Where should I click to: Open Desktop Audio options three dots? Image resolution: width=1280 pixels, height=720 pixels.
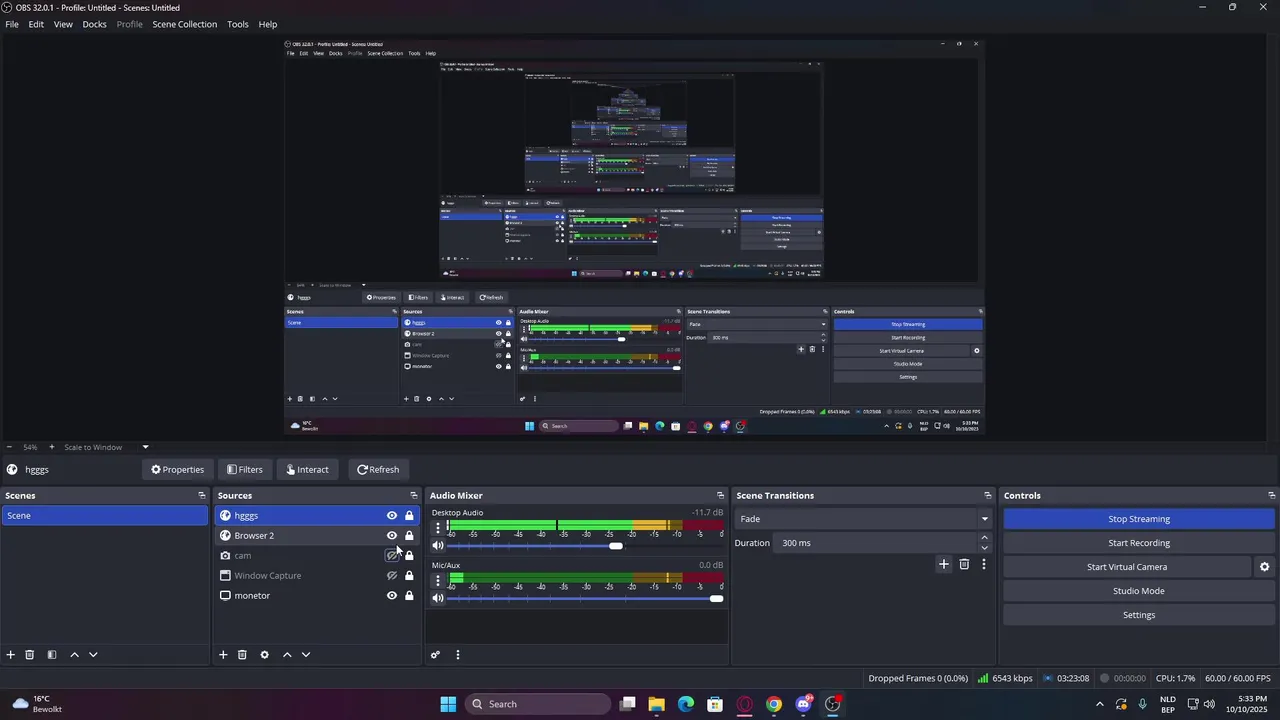click(x=437, y=527)
